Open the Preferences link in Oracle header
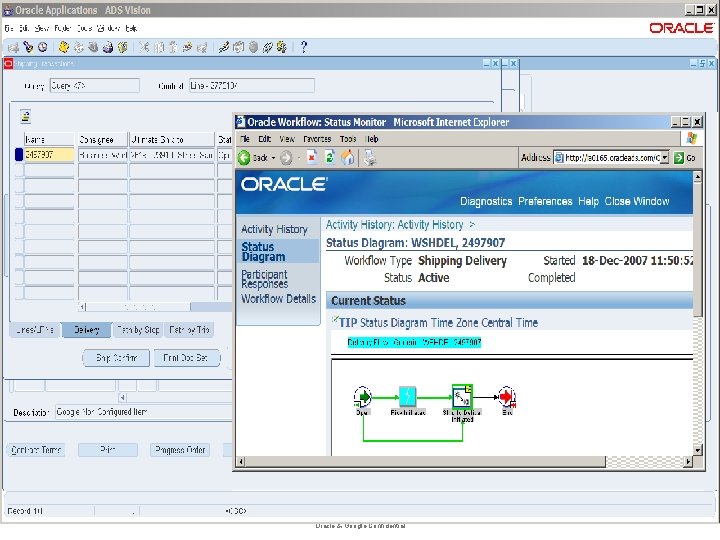Viewport: 720px width, 540px height. (x=545, y=201)
